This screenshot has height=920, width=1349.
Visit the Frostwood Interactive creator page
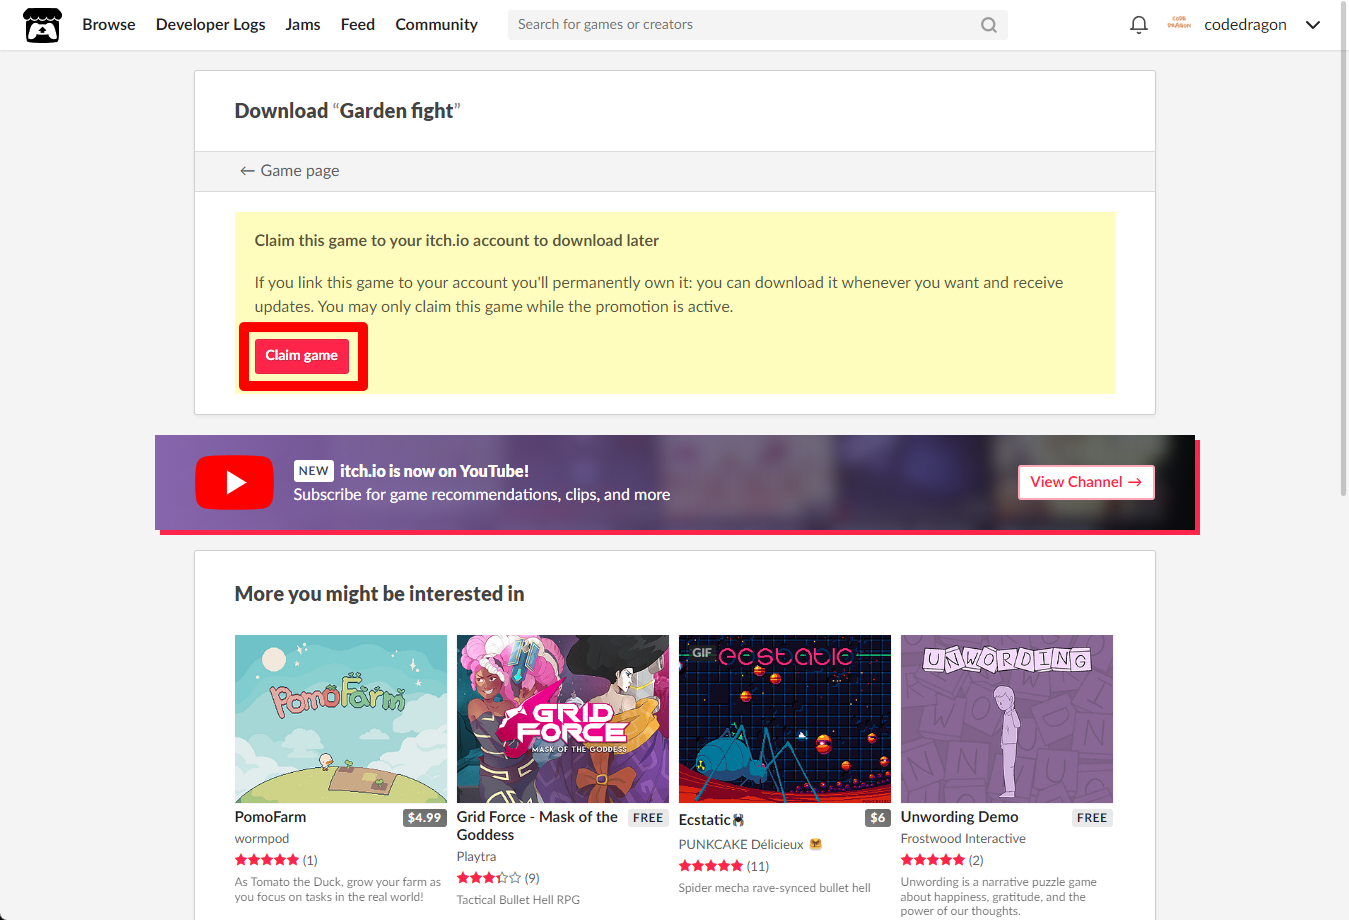coord(963,839)
